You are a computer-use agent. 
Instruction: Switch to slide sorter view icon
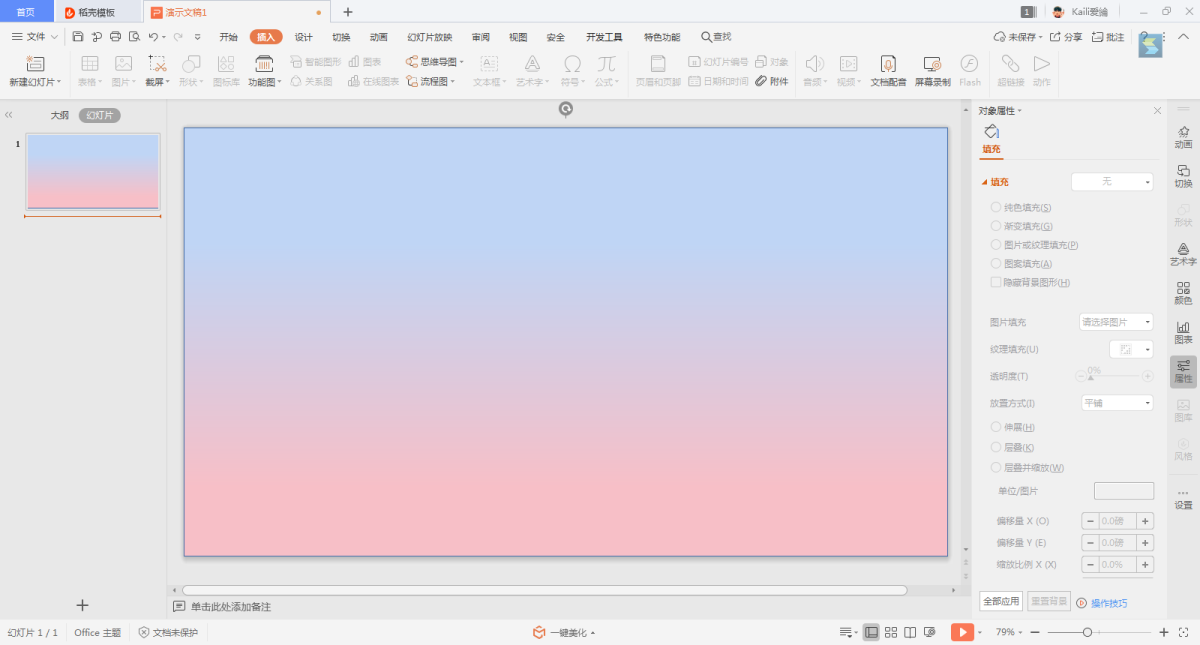[890, 632]
